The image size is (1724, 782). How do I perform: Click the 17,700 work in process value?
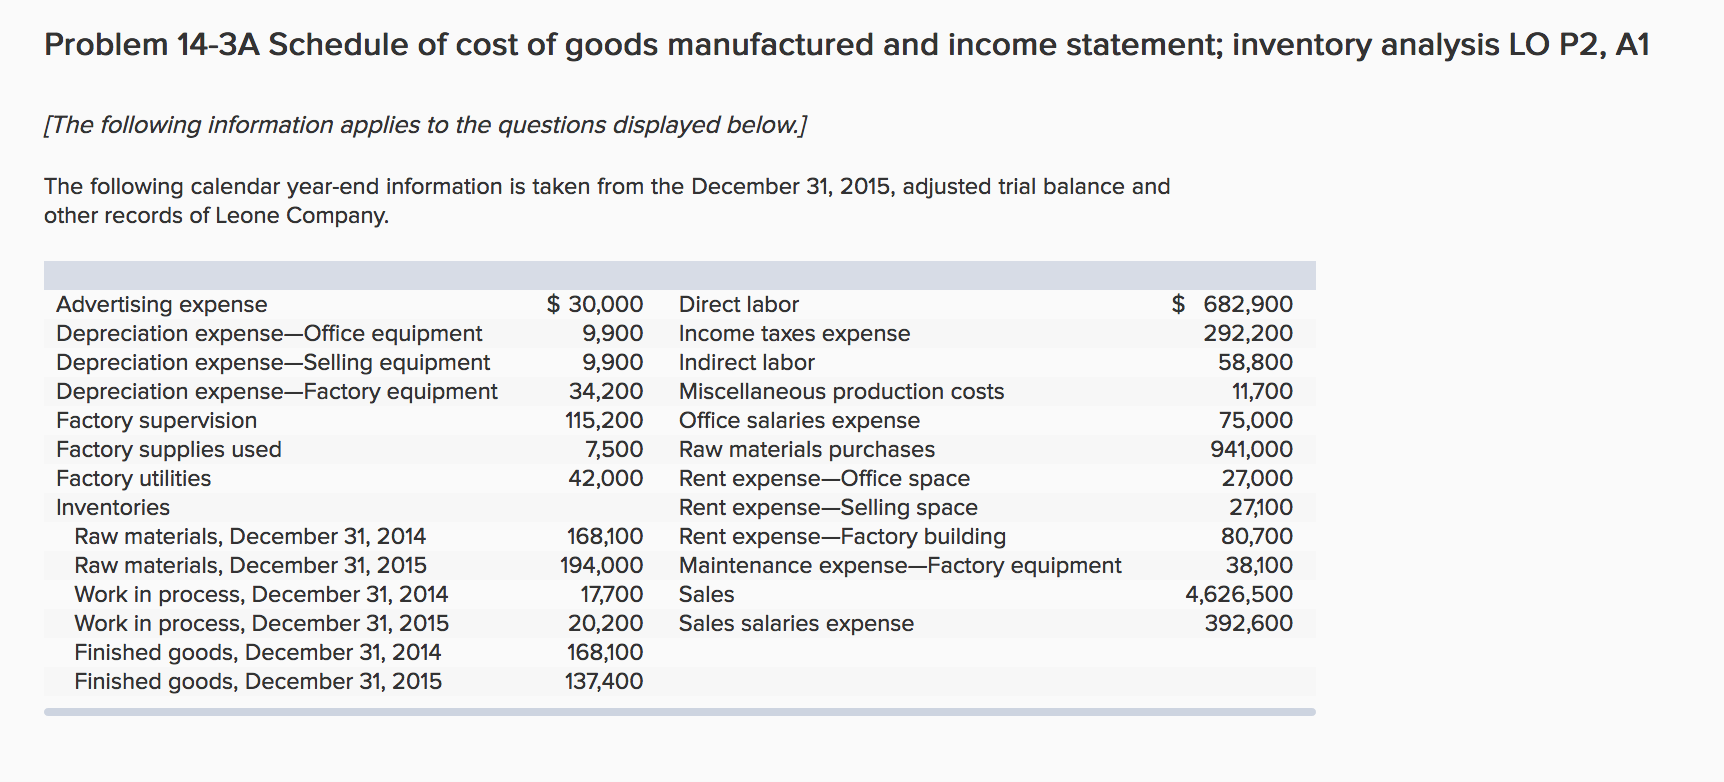612,594
